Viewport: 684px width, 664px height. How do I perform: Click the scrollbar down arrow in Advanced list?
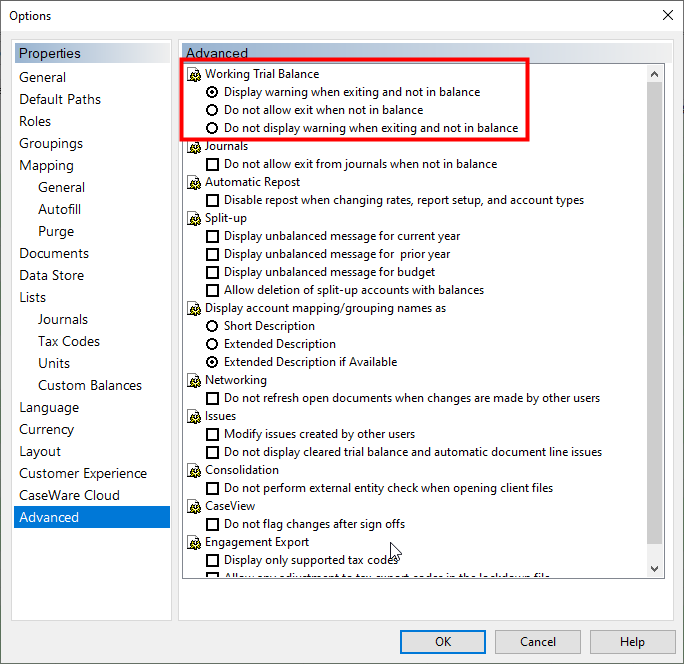tap(655, 568)
